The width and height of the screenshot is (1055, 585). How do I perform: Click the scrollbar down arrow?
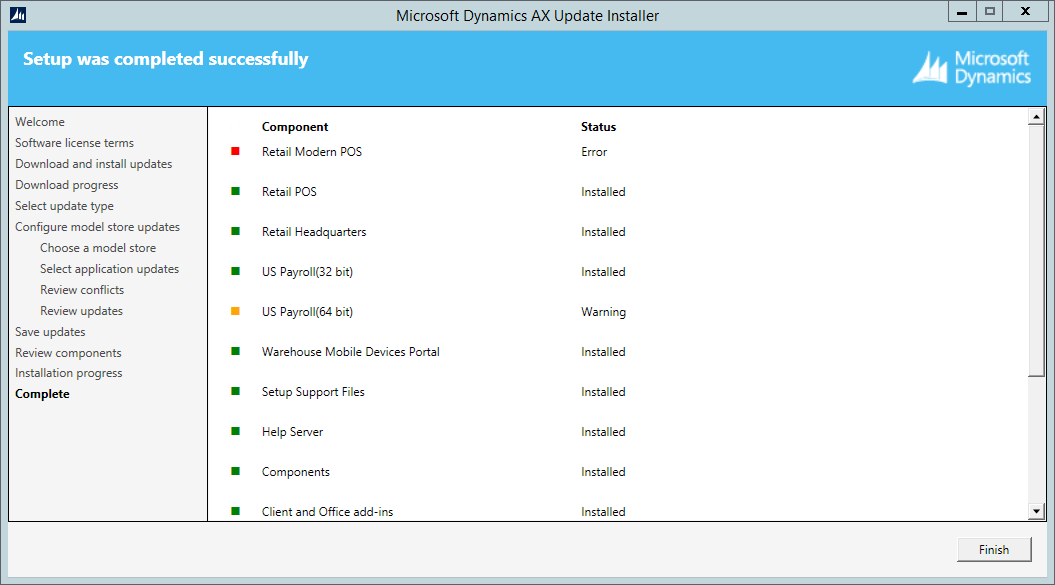[1036, 512]
